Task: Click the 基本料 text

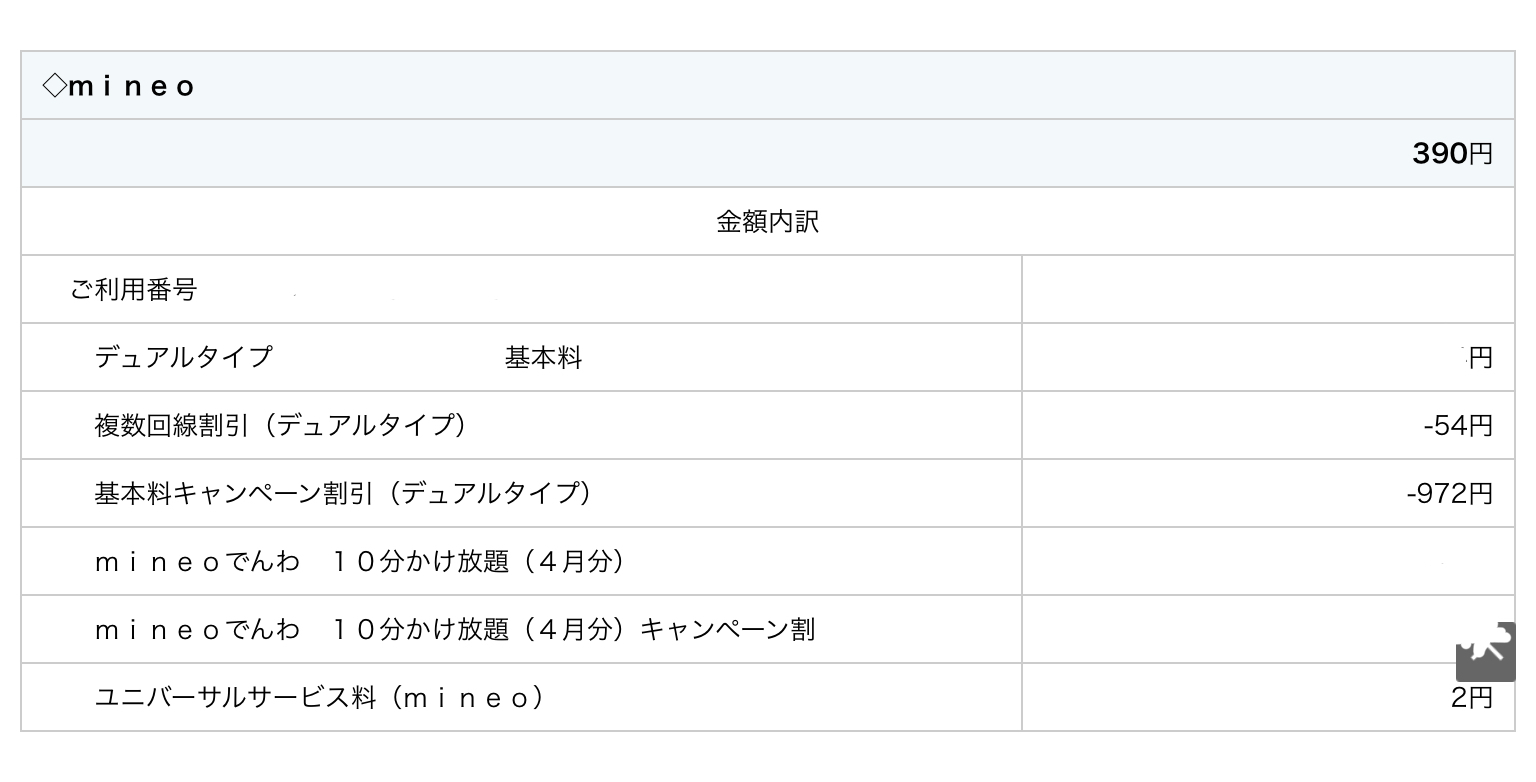Action: (x=543, y=358)
